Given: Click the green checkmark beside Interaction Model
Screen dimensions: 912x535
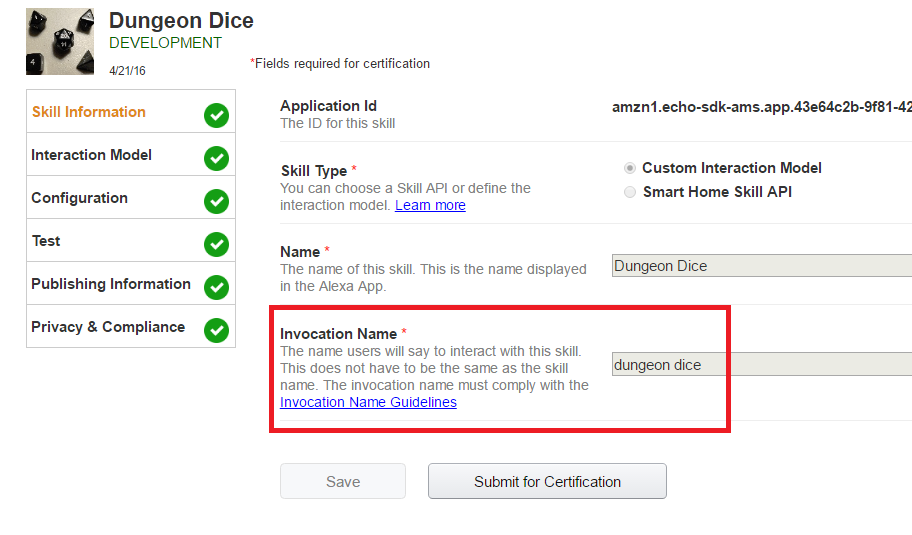Looking at the screenshot, I should coord(216,158).
